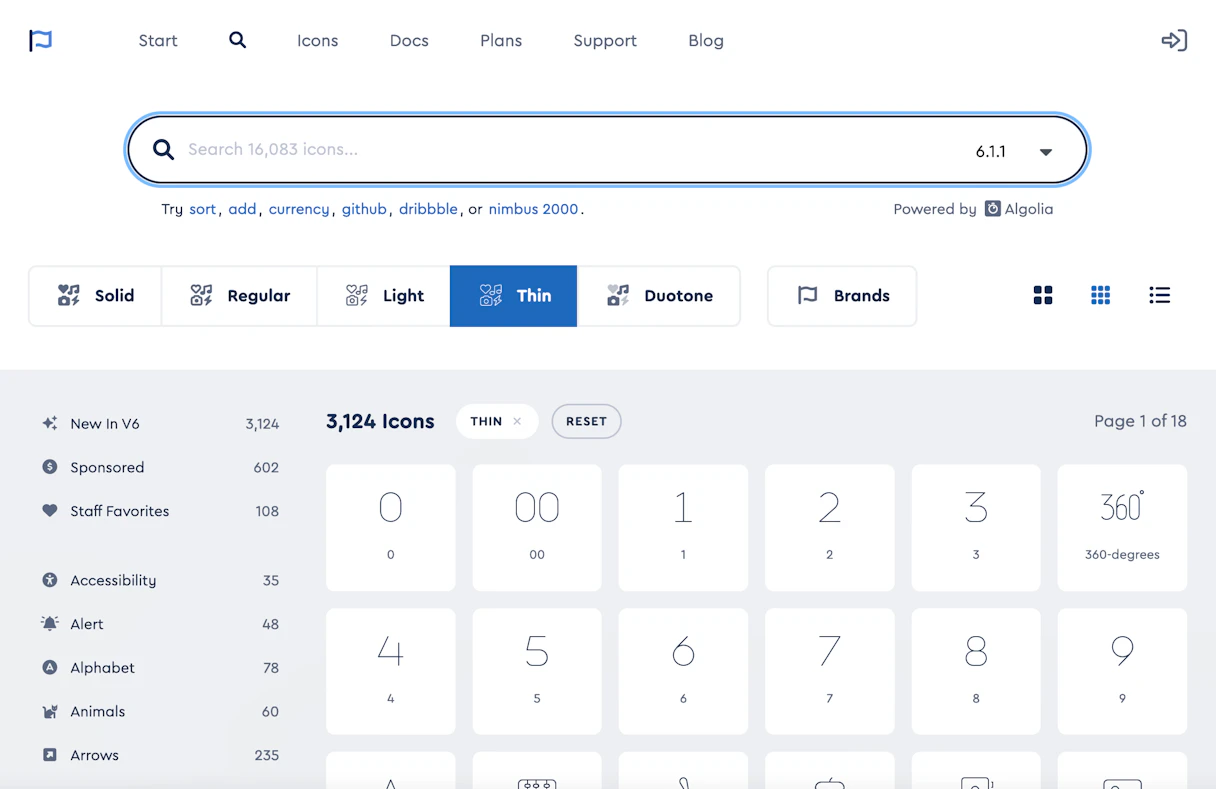Select the Duotone style filter
This screenshot has width=1216, height=789.
[659, 296]
